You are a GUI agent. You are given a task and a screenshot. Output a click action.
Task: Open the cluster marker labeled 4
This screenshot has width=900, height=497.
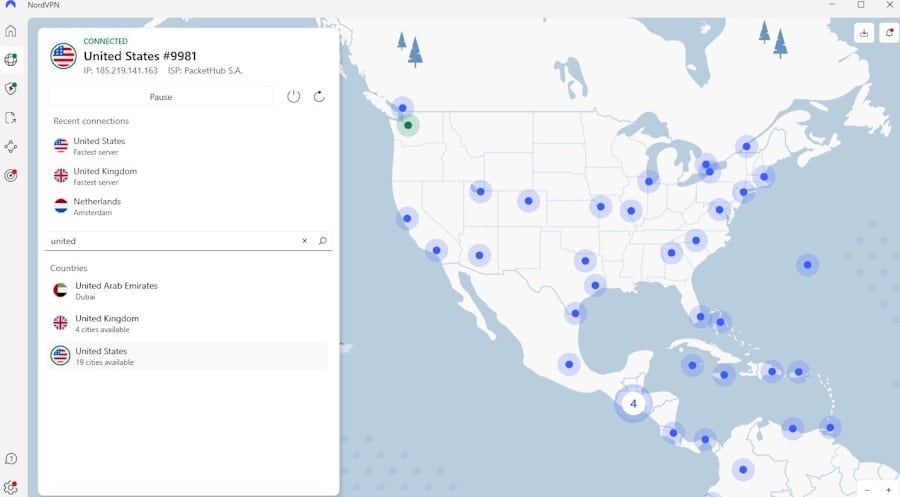633,403
